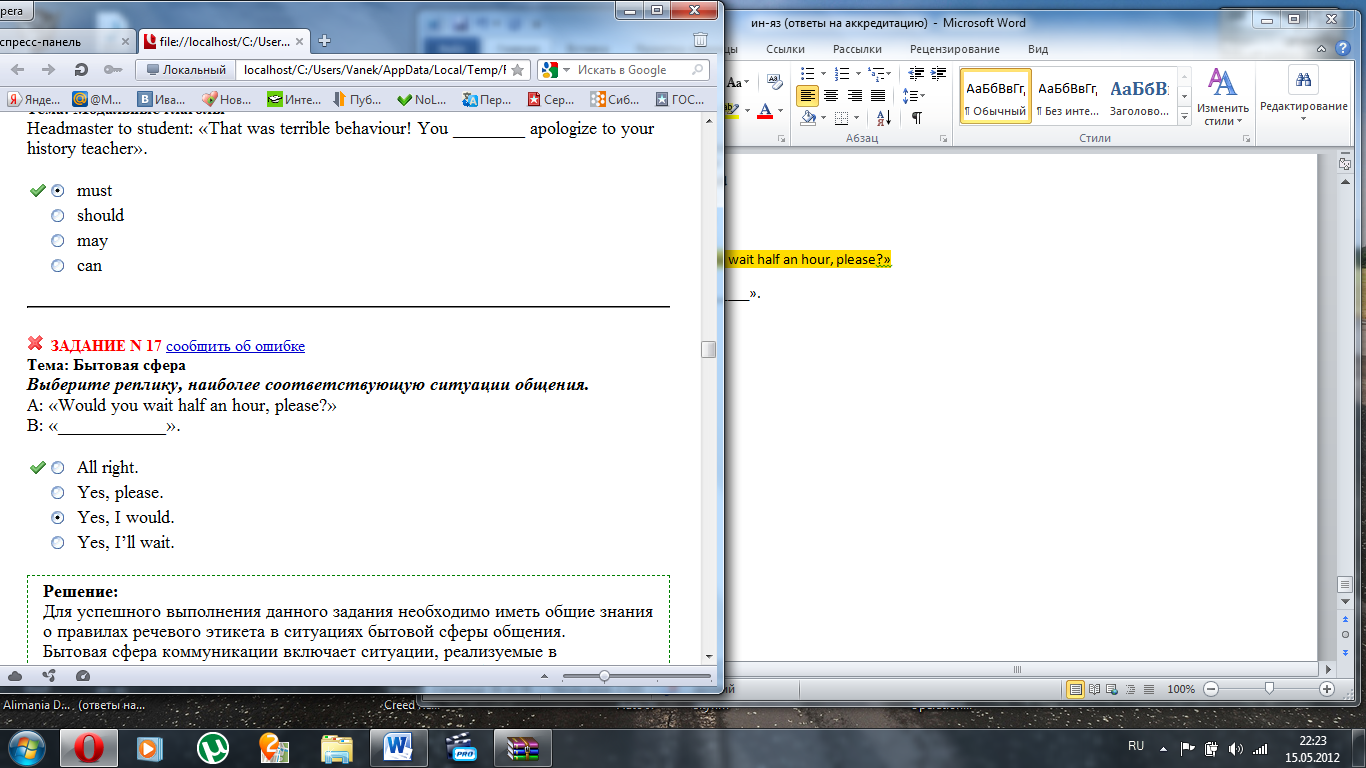Apply the Без интервала style in Word

(1067, 96)
